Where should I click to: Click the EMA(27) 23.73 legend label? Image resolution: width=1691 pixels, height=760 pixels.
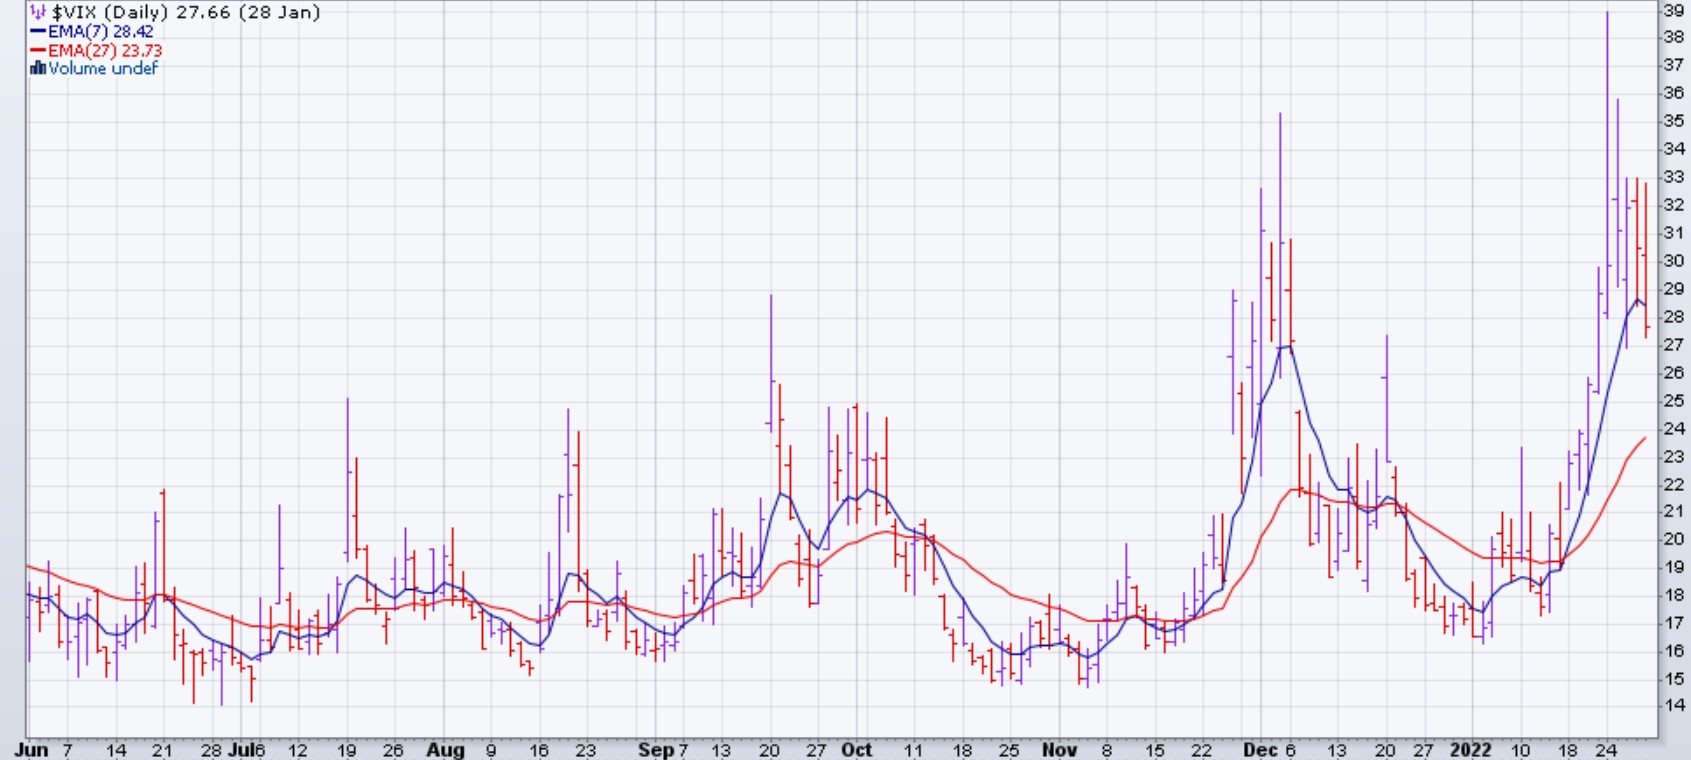pyautogui.click(x=105, y=51)
